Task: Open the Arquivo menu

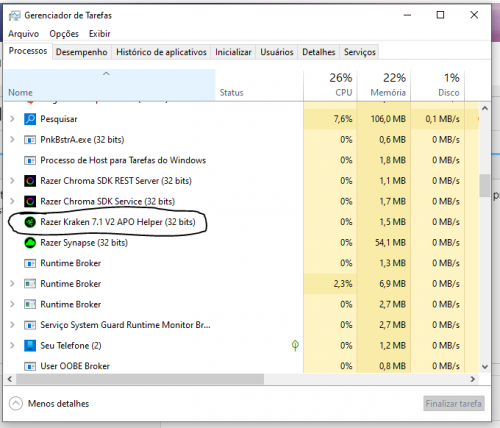Action: pos(23,34)
